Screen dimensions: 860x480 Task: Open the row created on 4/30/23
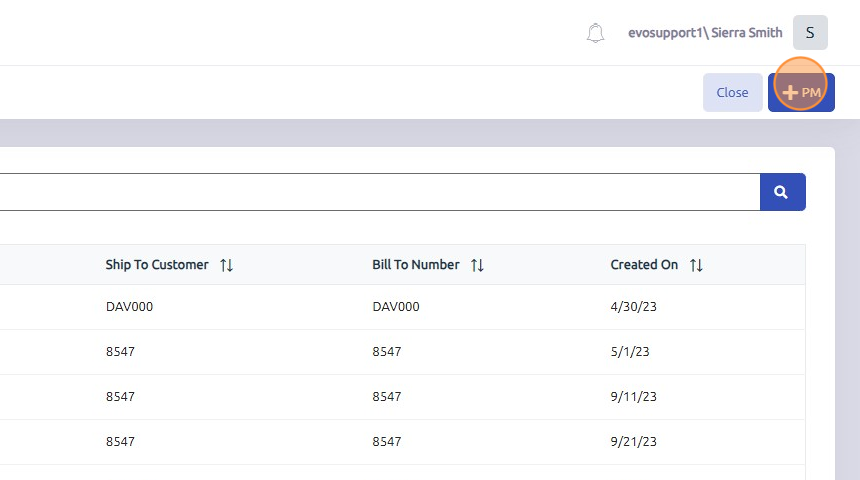[403, 307]
